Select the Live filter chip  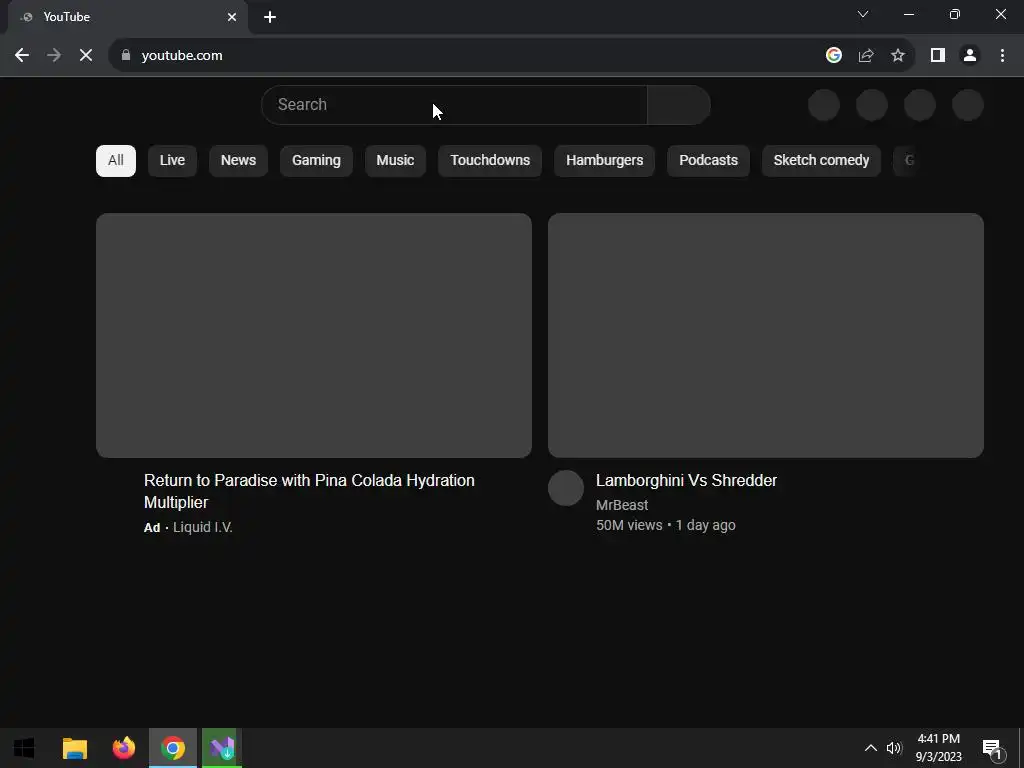pos(172,161)
